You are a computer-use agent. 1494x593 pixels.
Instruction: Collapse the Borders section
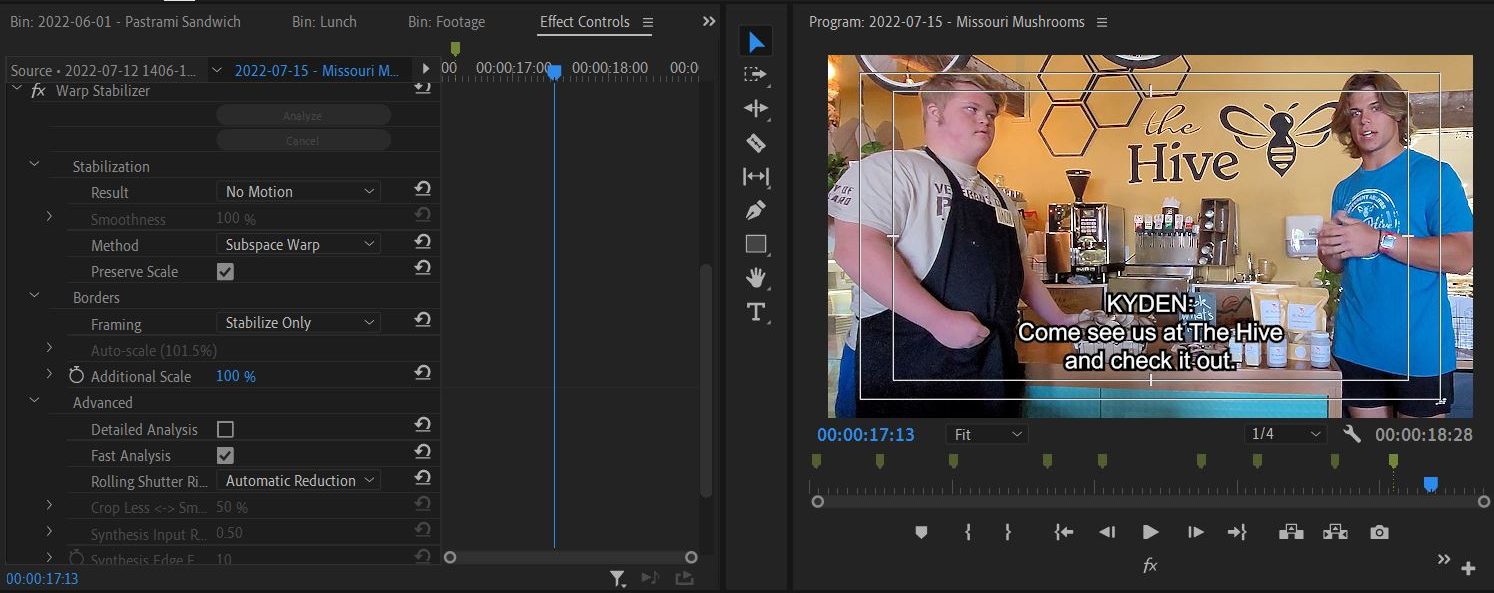(x=34, y=295)
